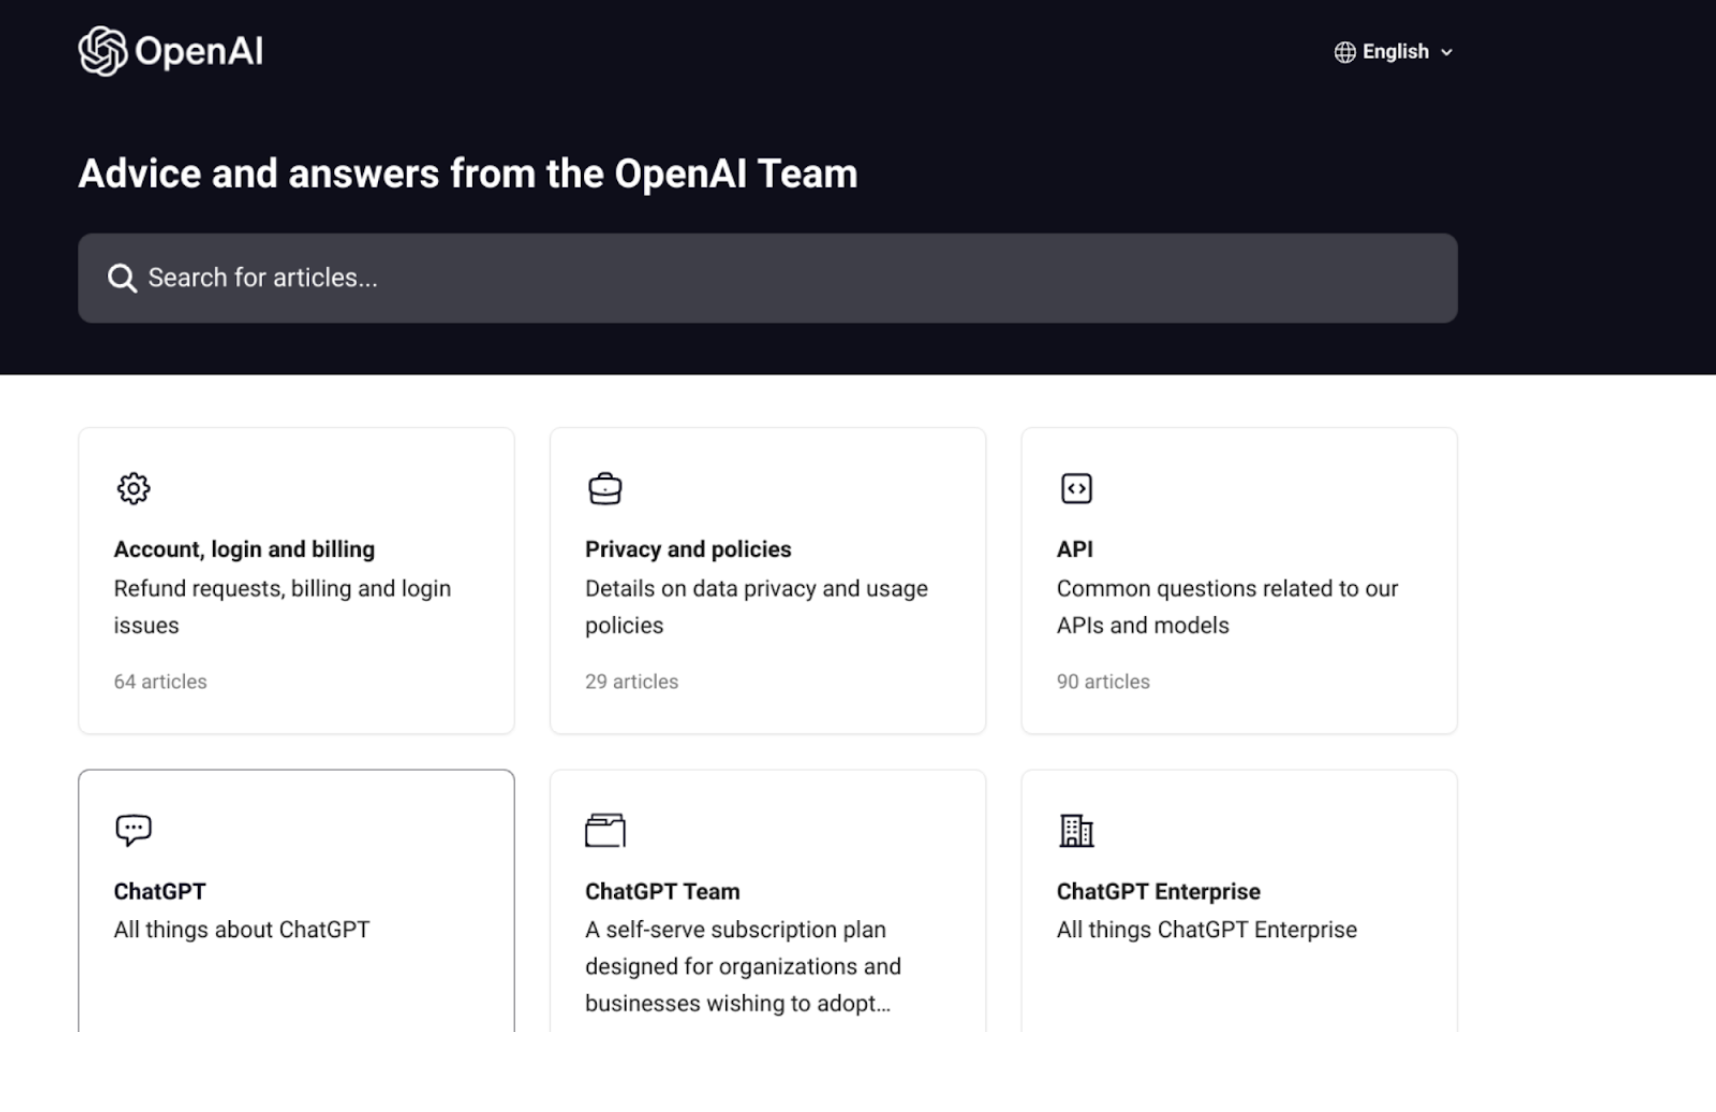This screenshot has width=1716, height=1112.
Task: Click the gear icon for Account section
Action: pos(133,489)
